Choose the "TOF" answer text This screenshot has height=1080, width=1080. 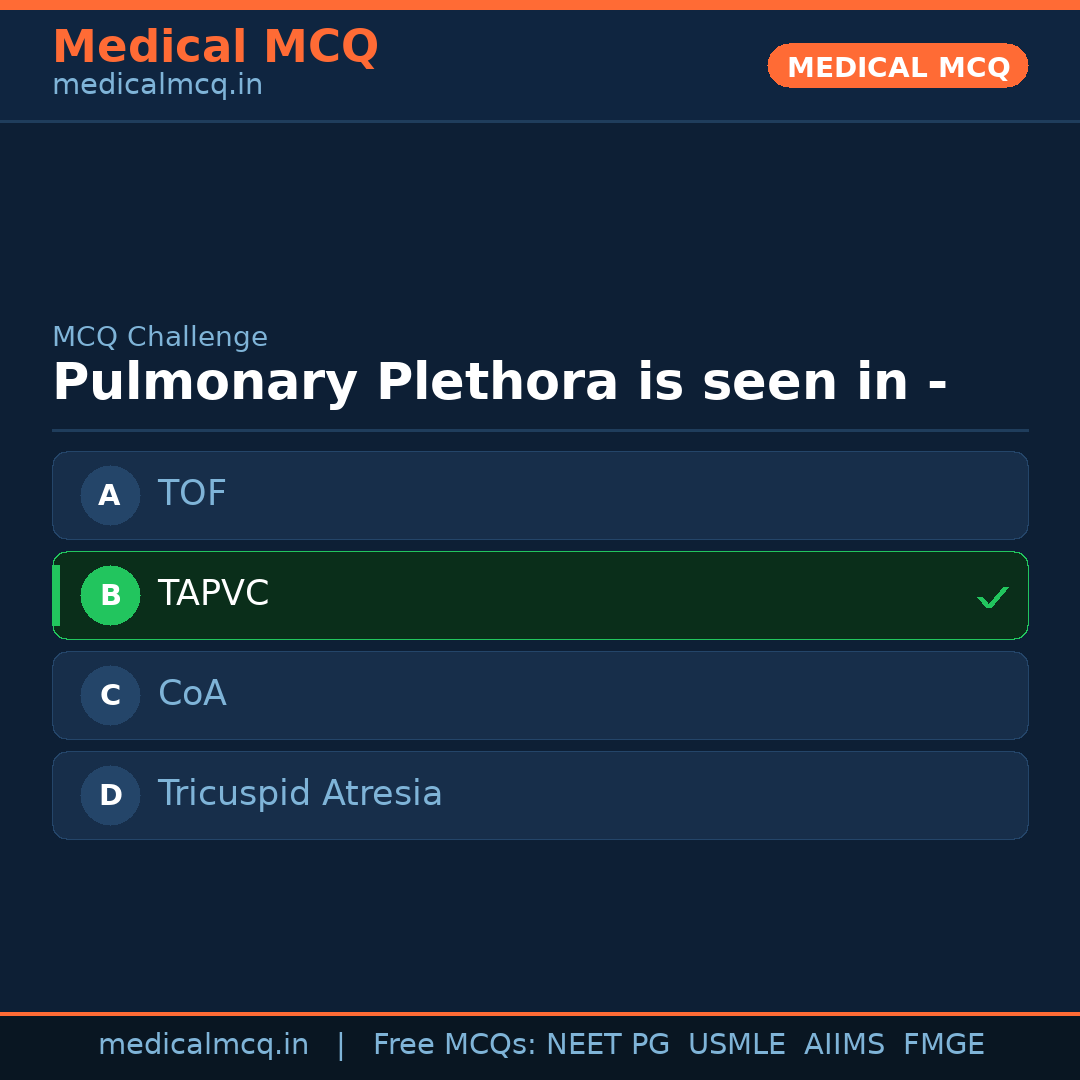pyautogui.click(x=192, y=494)
